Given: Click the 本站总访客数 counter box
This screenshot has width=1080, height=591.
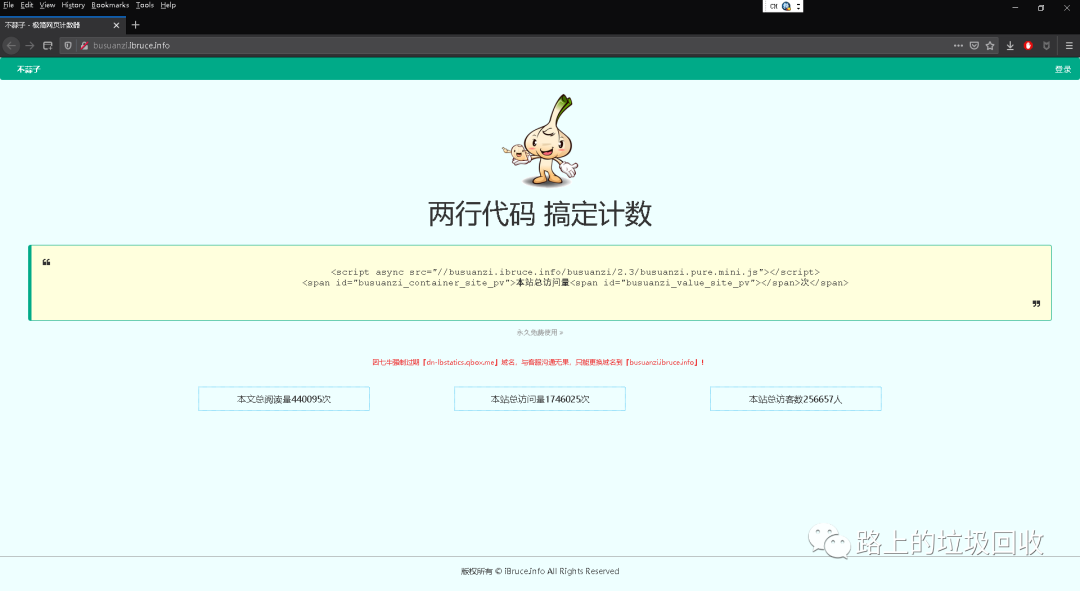Looking at the screenshot, I should point(796,399).
